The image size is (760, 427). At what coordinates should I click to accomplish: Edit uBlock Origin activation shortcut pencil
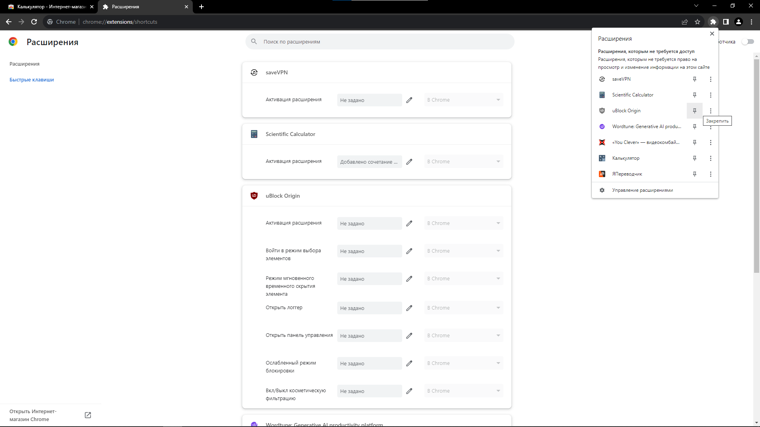[409, 223]
